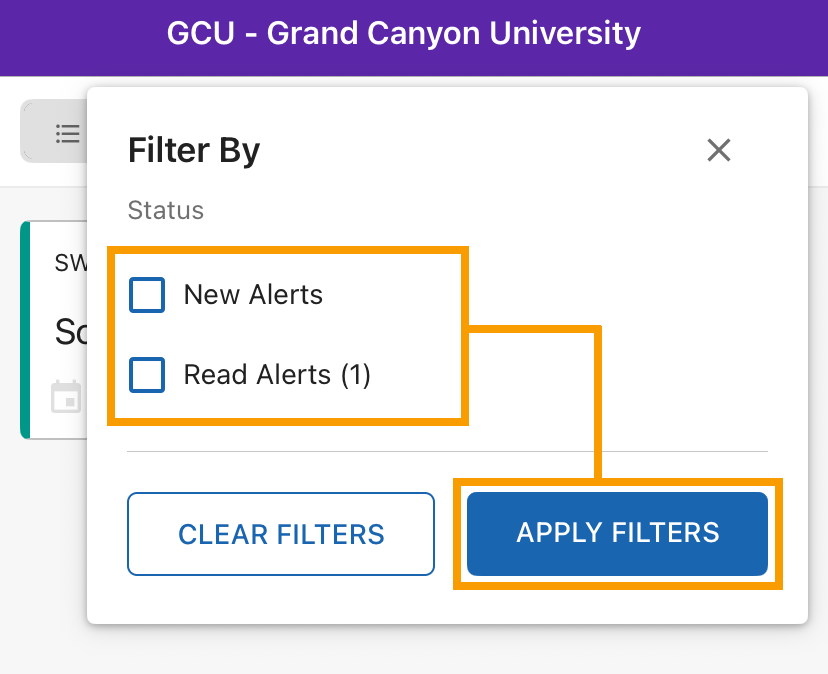The image size is (828, 674).
Task: Click the green stripe on the card edge
Action: pos(25,330)
